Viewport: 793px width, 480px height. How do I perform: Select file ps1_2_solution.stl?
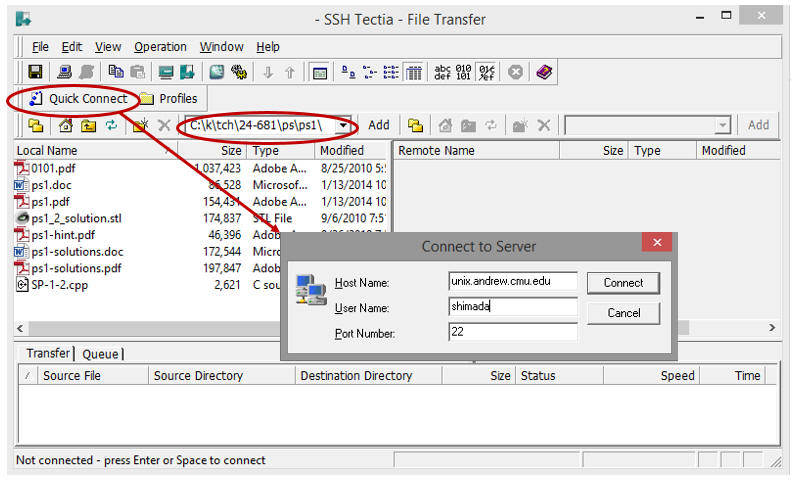click(x=76, y=219)
